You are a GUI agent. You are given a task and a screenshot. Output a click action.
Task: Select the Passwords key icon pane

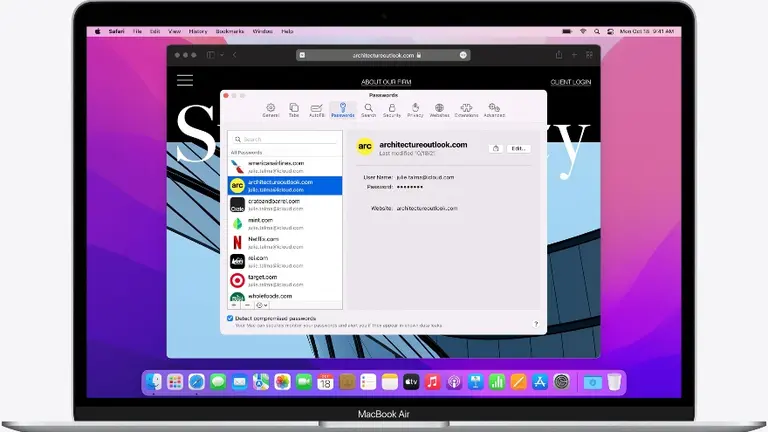343,110
